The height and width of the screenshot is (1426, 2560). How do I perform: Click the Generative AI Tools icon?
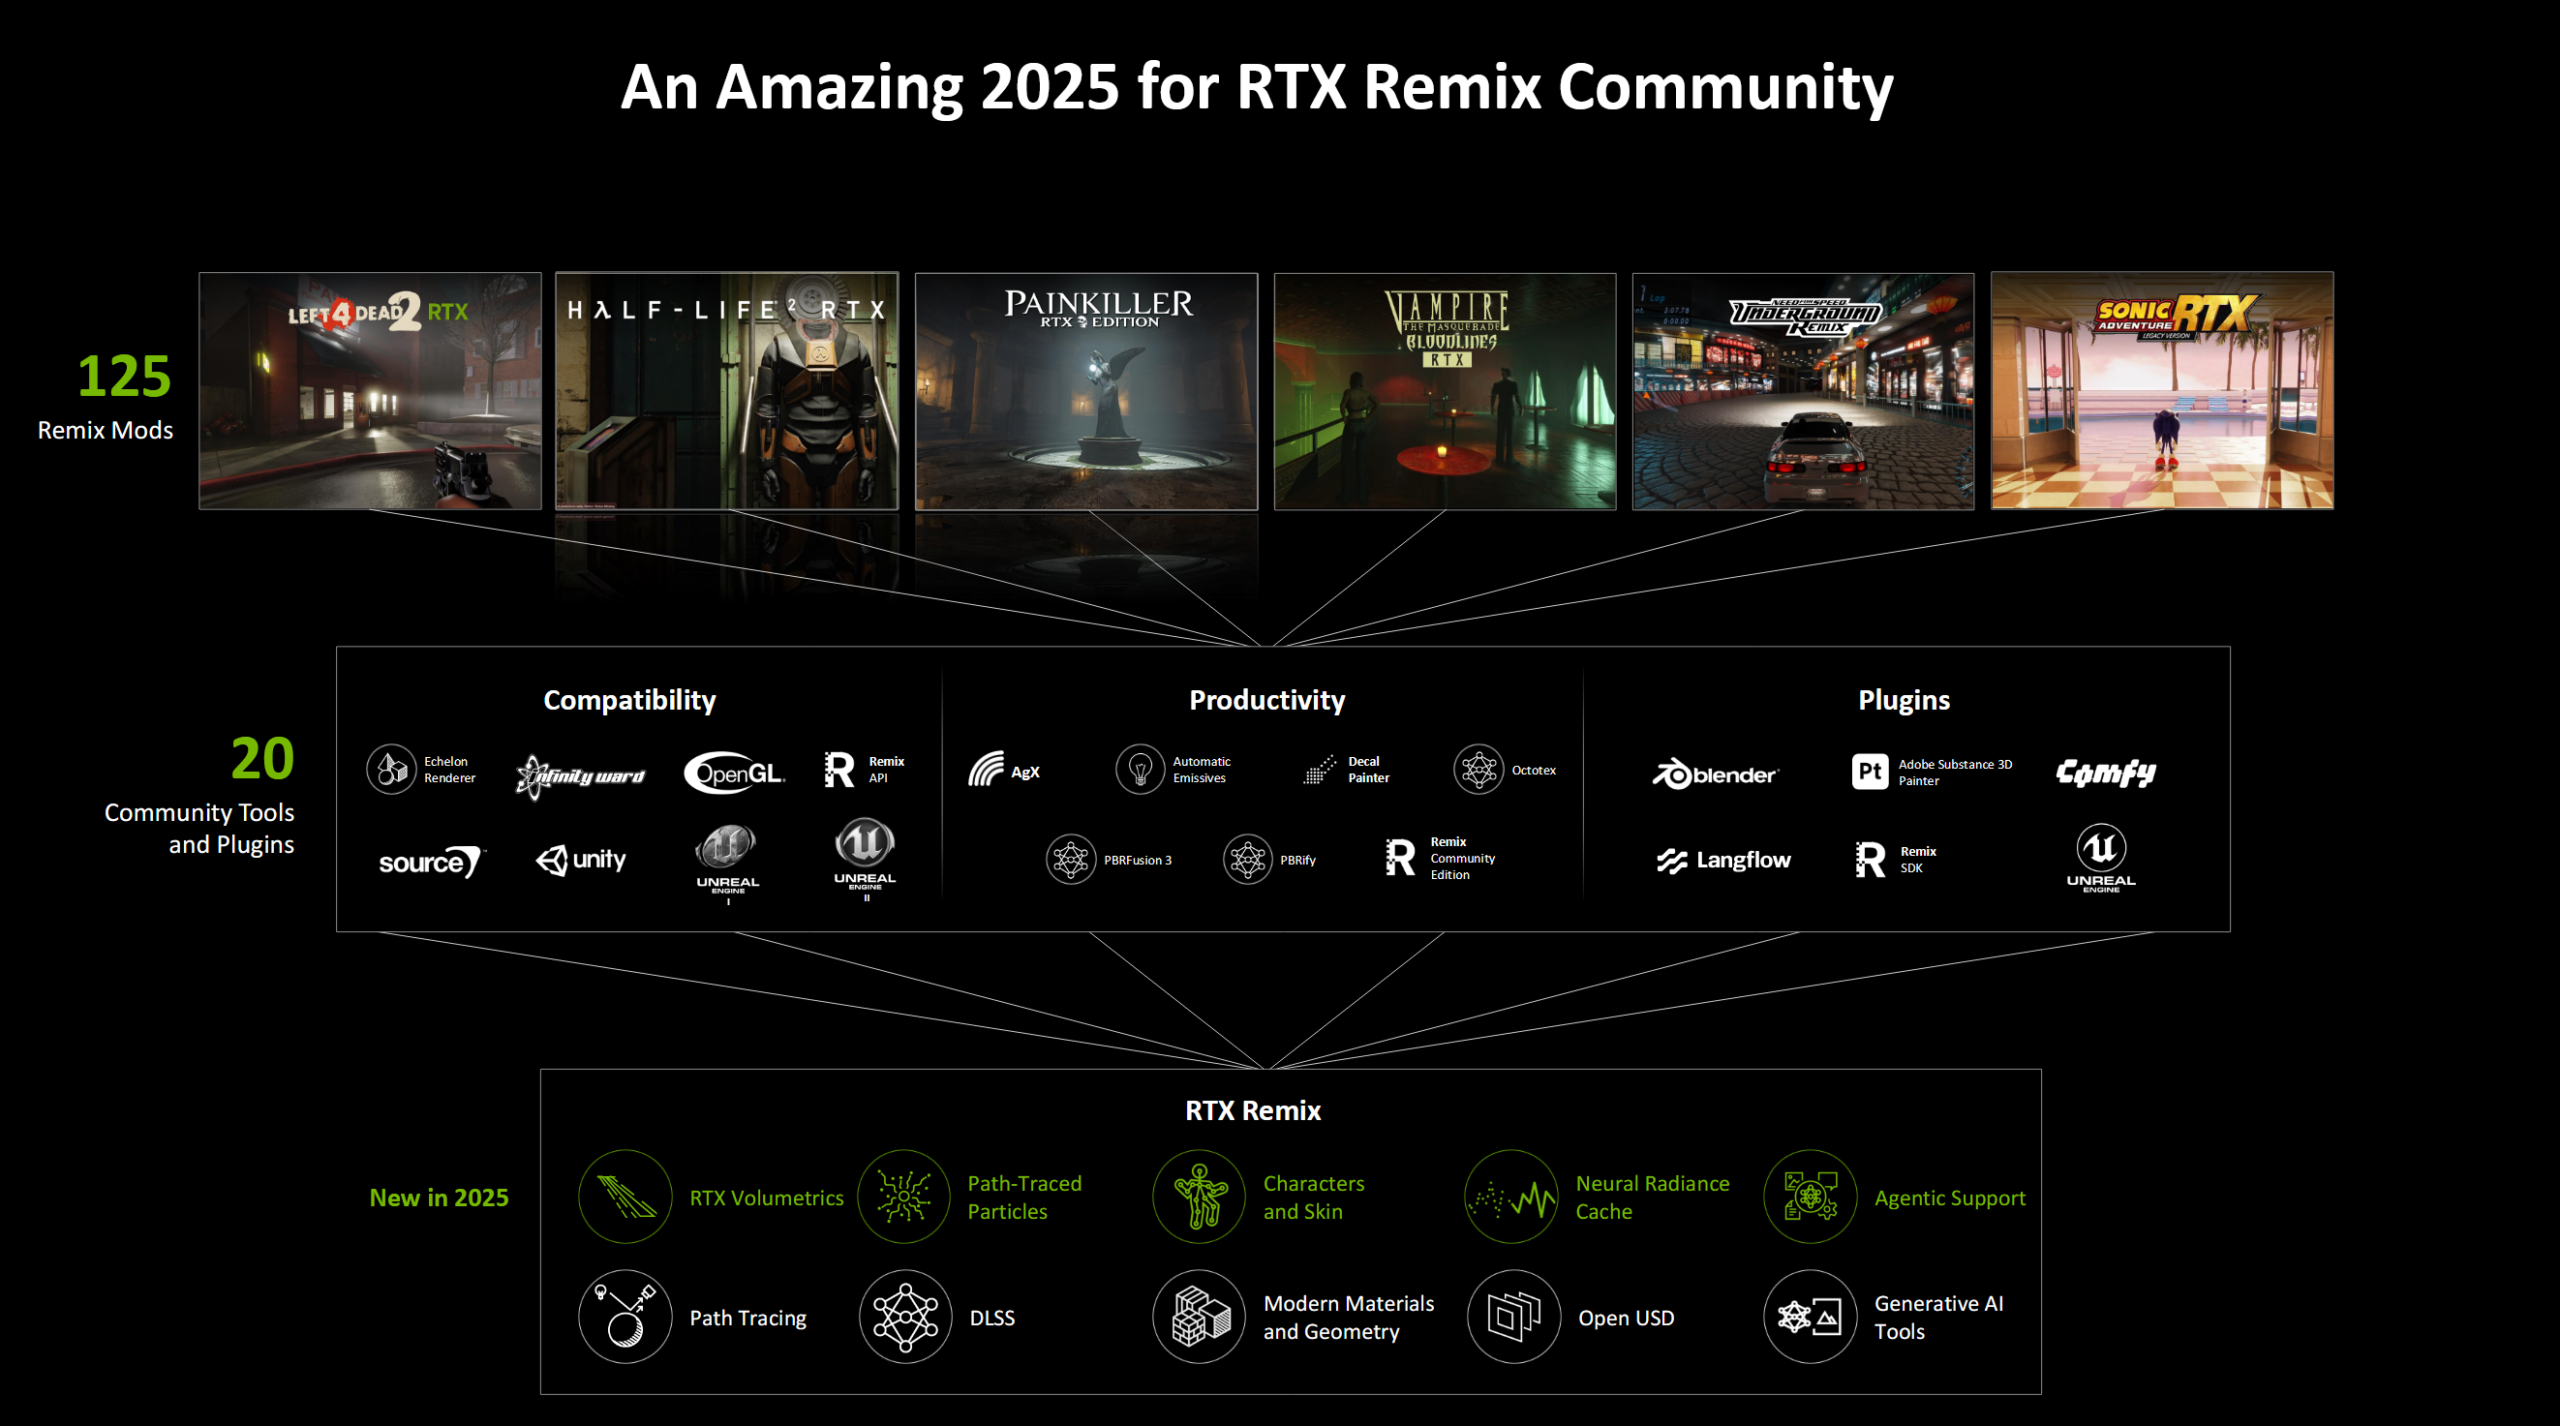(x=1809, y=1316)
